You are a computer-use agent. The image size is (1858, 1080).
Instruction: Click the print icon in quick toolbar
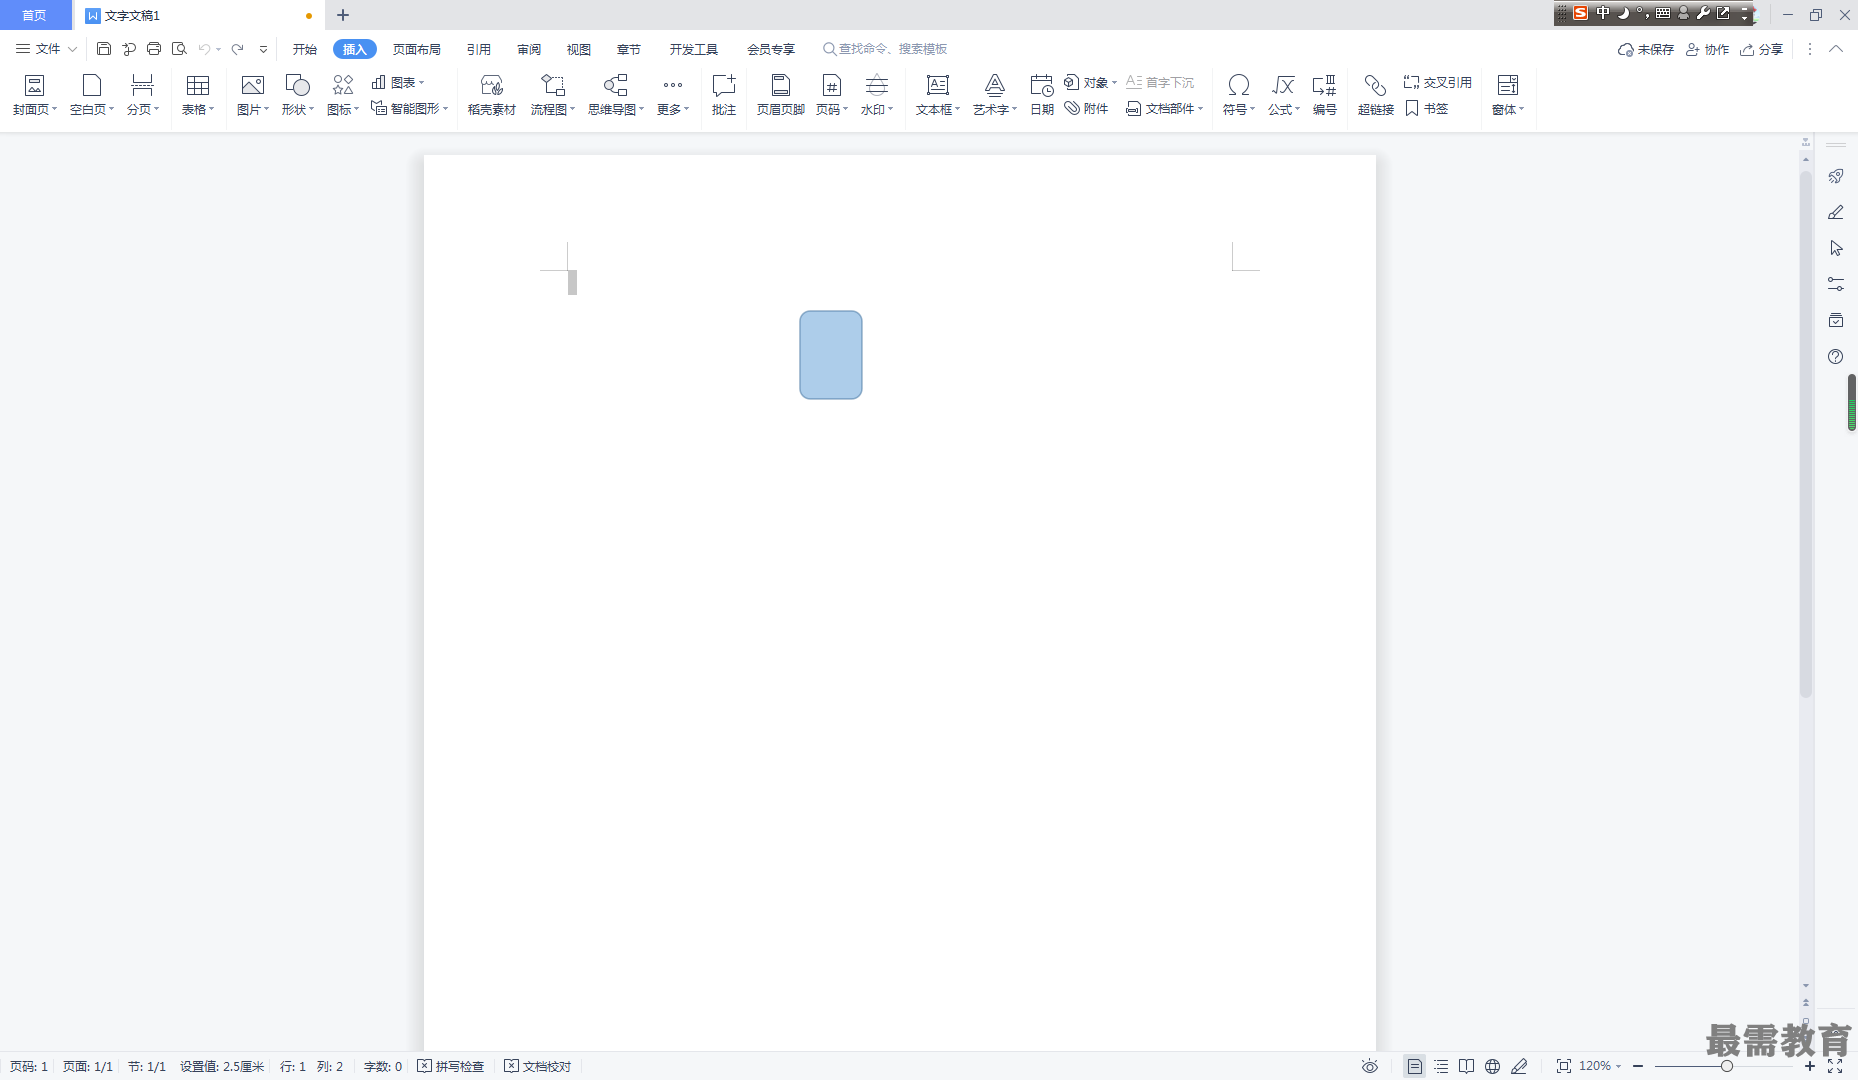click(x=154, y=49)
